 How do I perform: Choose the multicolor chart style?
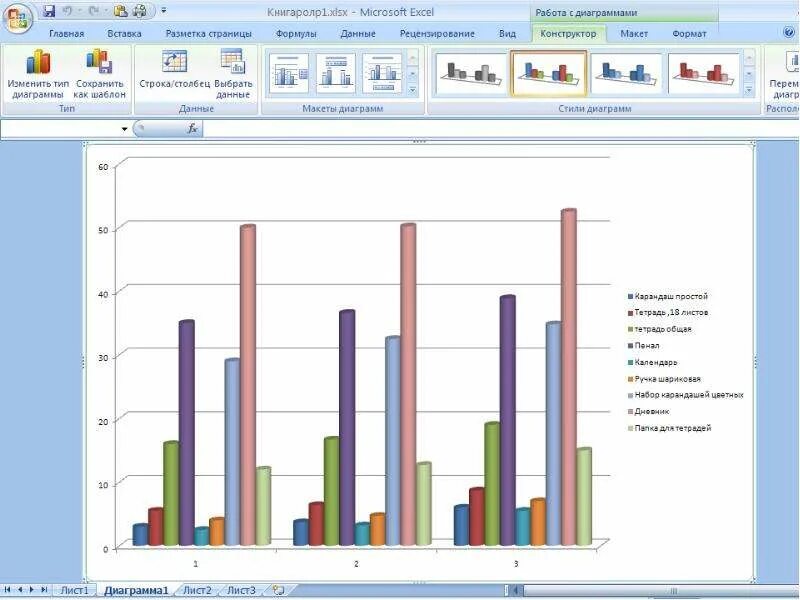pyautogui.click(x=549, y=73)
